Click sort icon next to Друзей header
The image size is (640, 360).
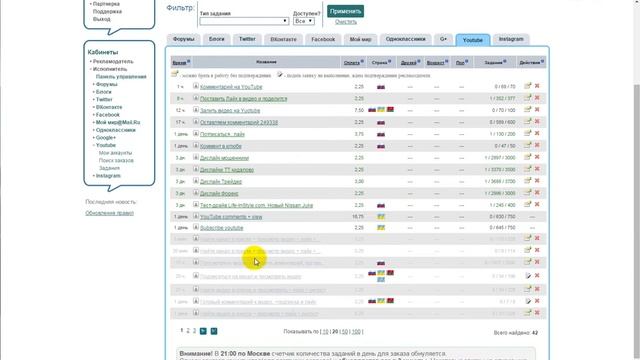419,62
